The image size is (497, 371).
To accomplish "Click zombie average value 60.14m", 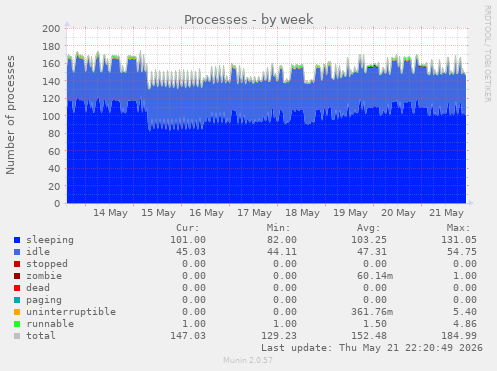I will tap(375, 276).
